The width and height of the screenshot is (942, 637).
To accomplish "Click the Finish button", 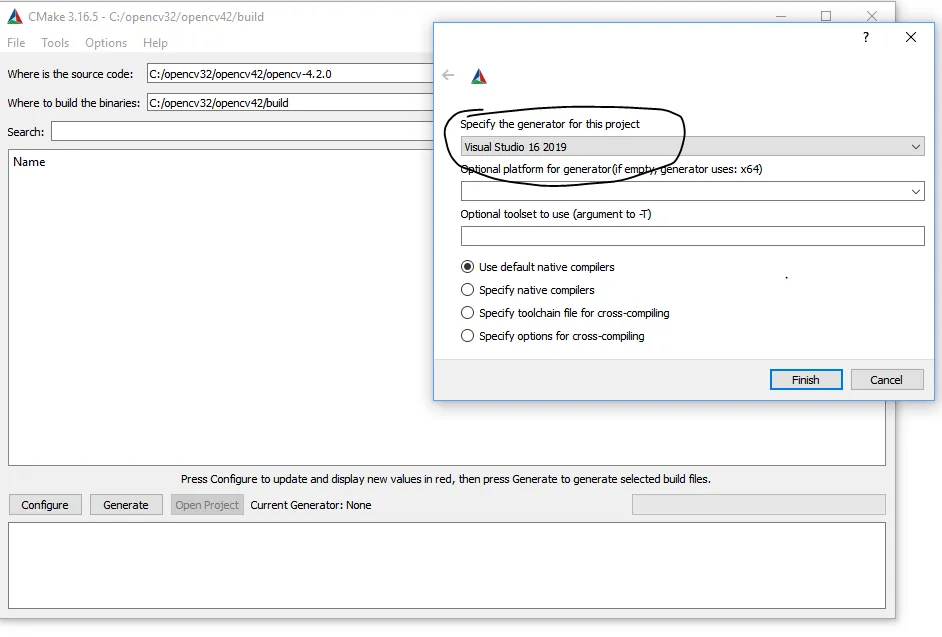I will (x=806, y=380).
